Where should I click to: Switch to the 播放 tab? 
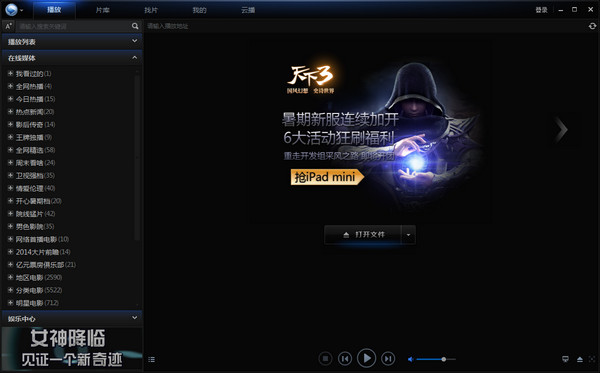pyautogui.click(x=54, y=10)
